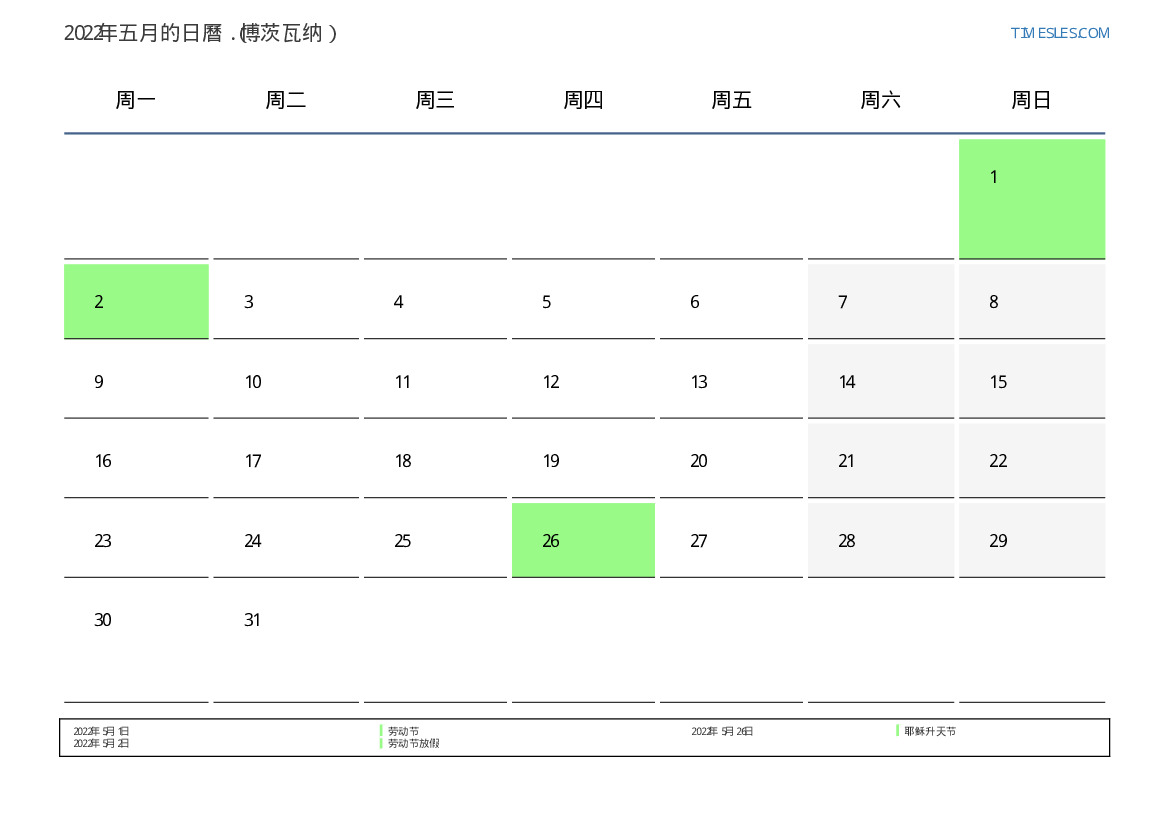Select Friday the 13th
The width and height of the screenshot is (1169, 827).
(731, 381)
